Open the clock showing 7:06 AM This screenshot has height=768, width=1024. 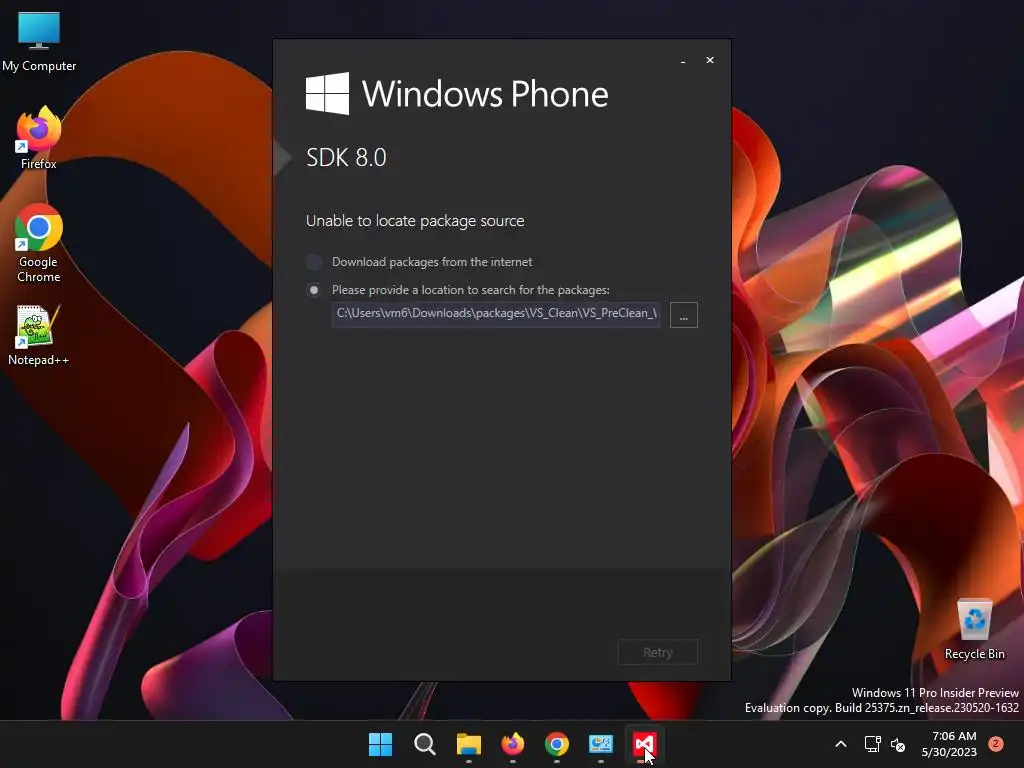(950, 744)
